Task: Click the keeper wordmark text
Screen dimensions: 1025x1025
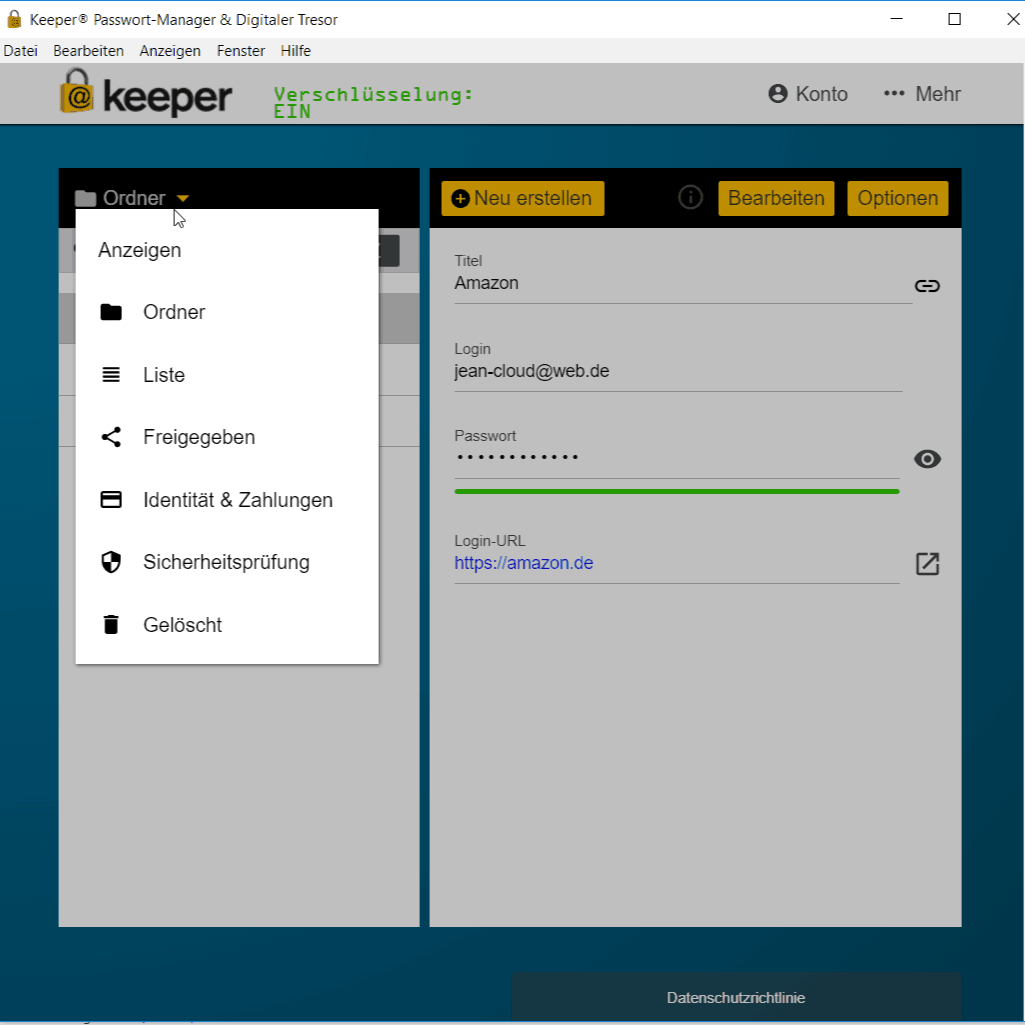Action: click(x=168, y=97)
